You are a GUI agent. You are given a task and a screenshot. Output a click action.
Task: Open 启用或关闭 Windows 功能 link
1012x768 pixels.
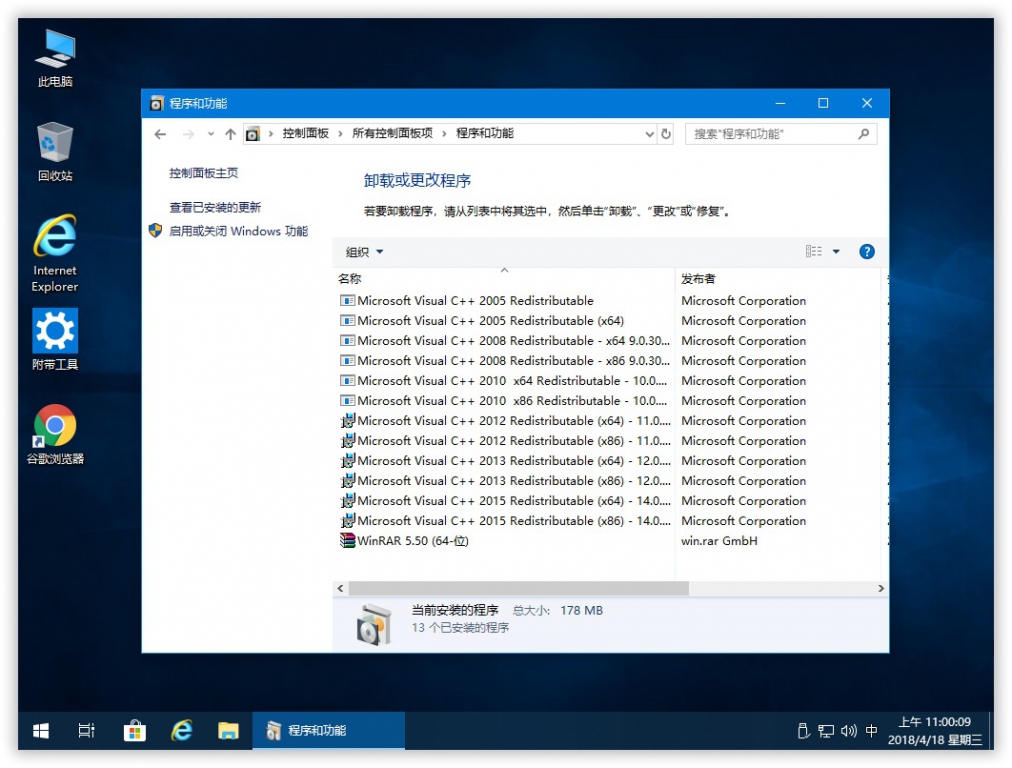click(x=238, y=231)
